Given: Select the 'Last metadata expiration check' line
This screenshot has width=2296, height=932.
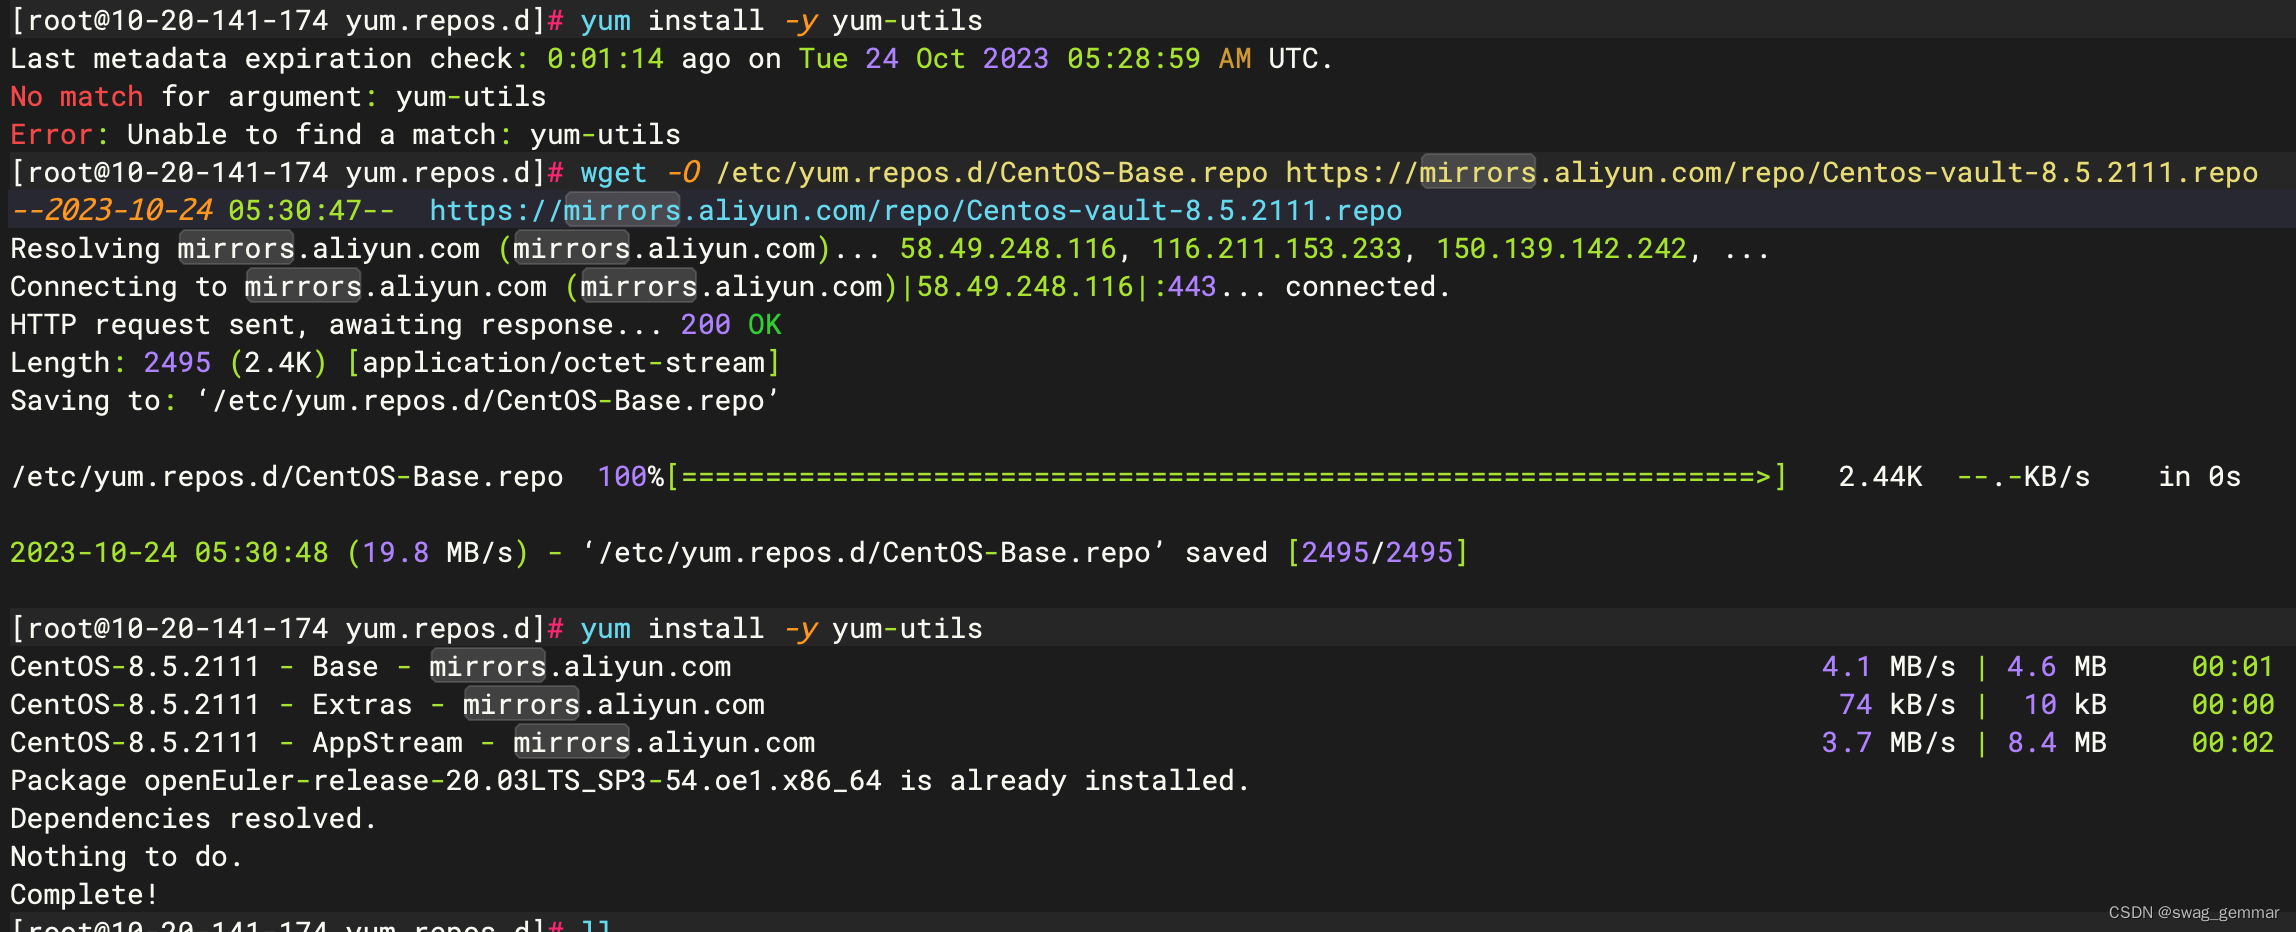Looking at the screenshot, I should tap(671, 58).
